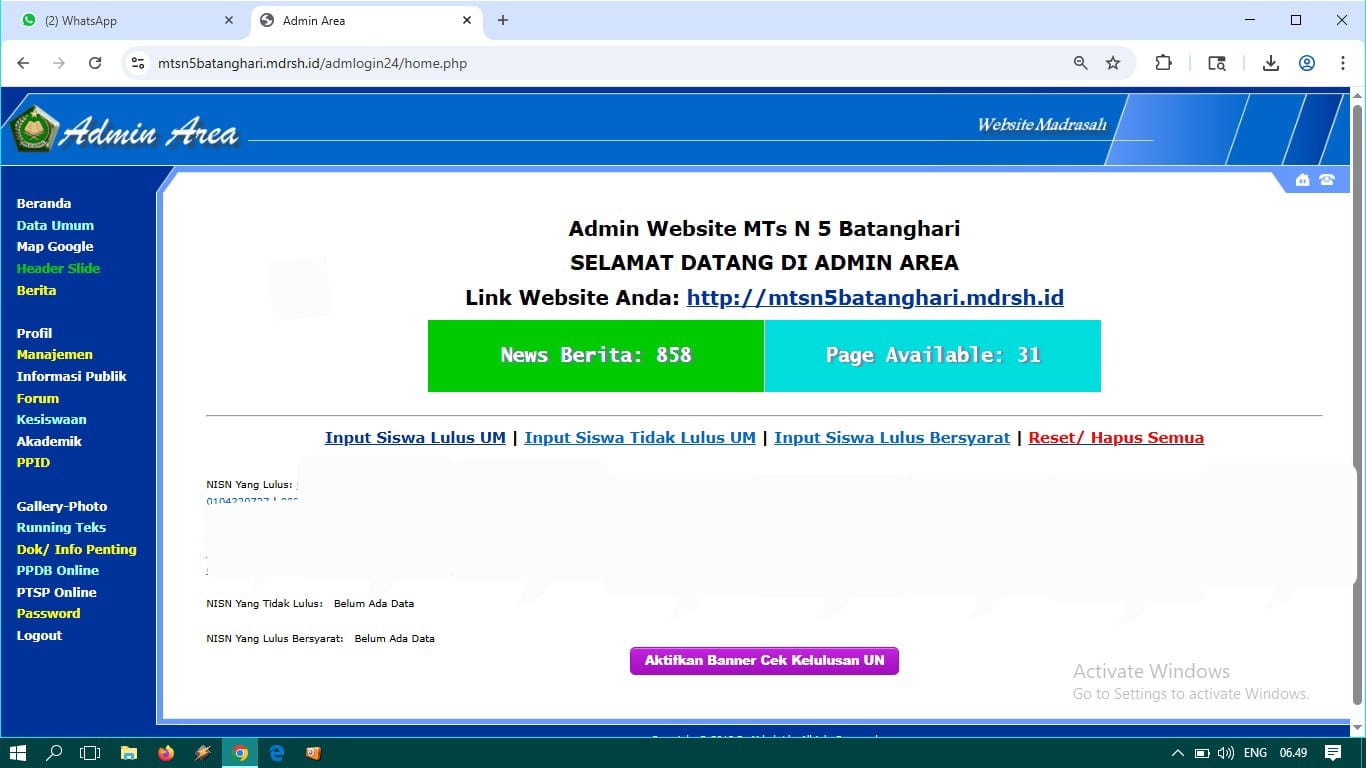Launch Firefox from the taskbar
The image size is (1366, 768).
point(166,753)
